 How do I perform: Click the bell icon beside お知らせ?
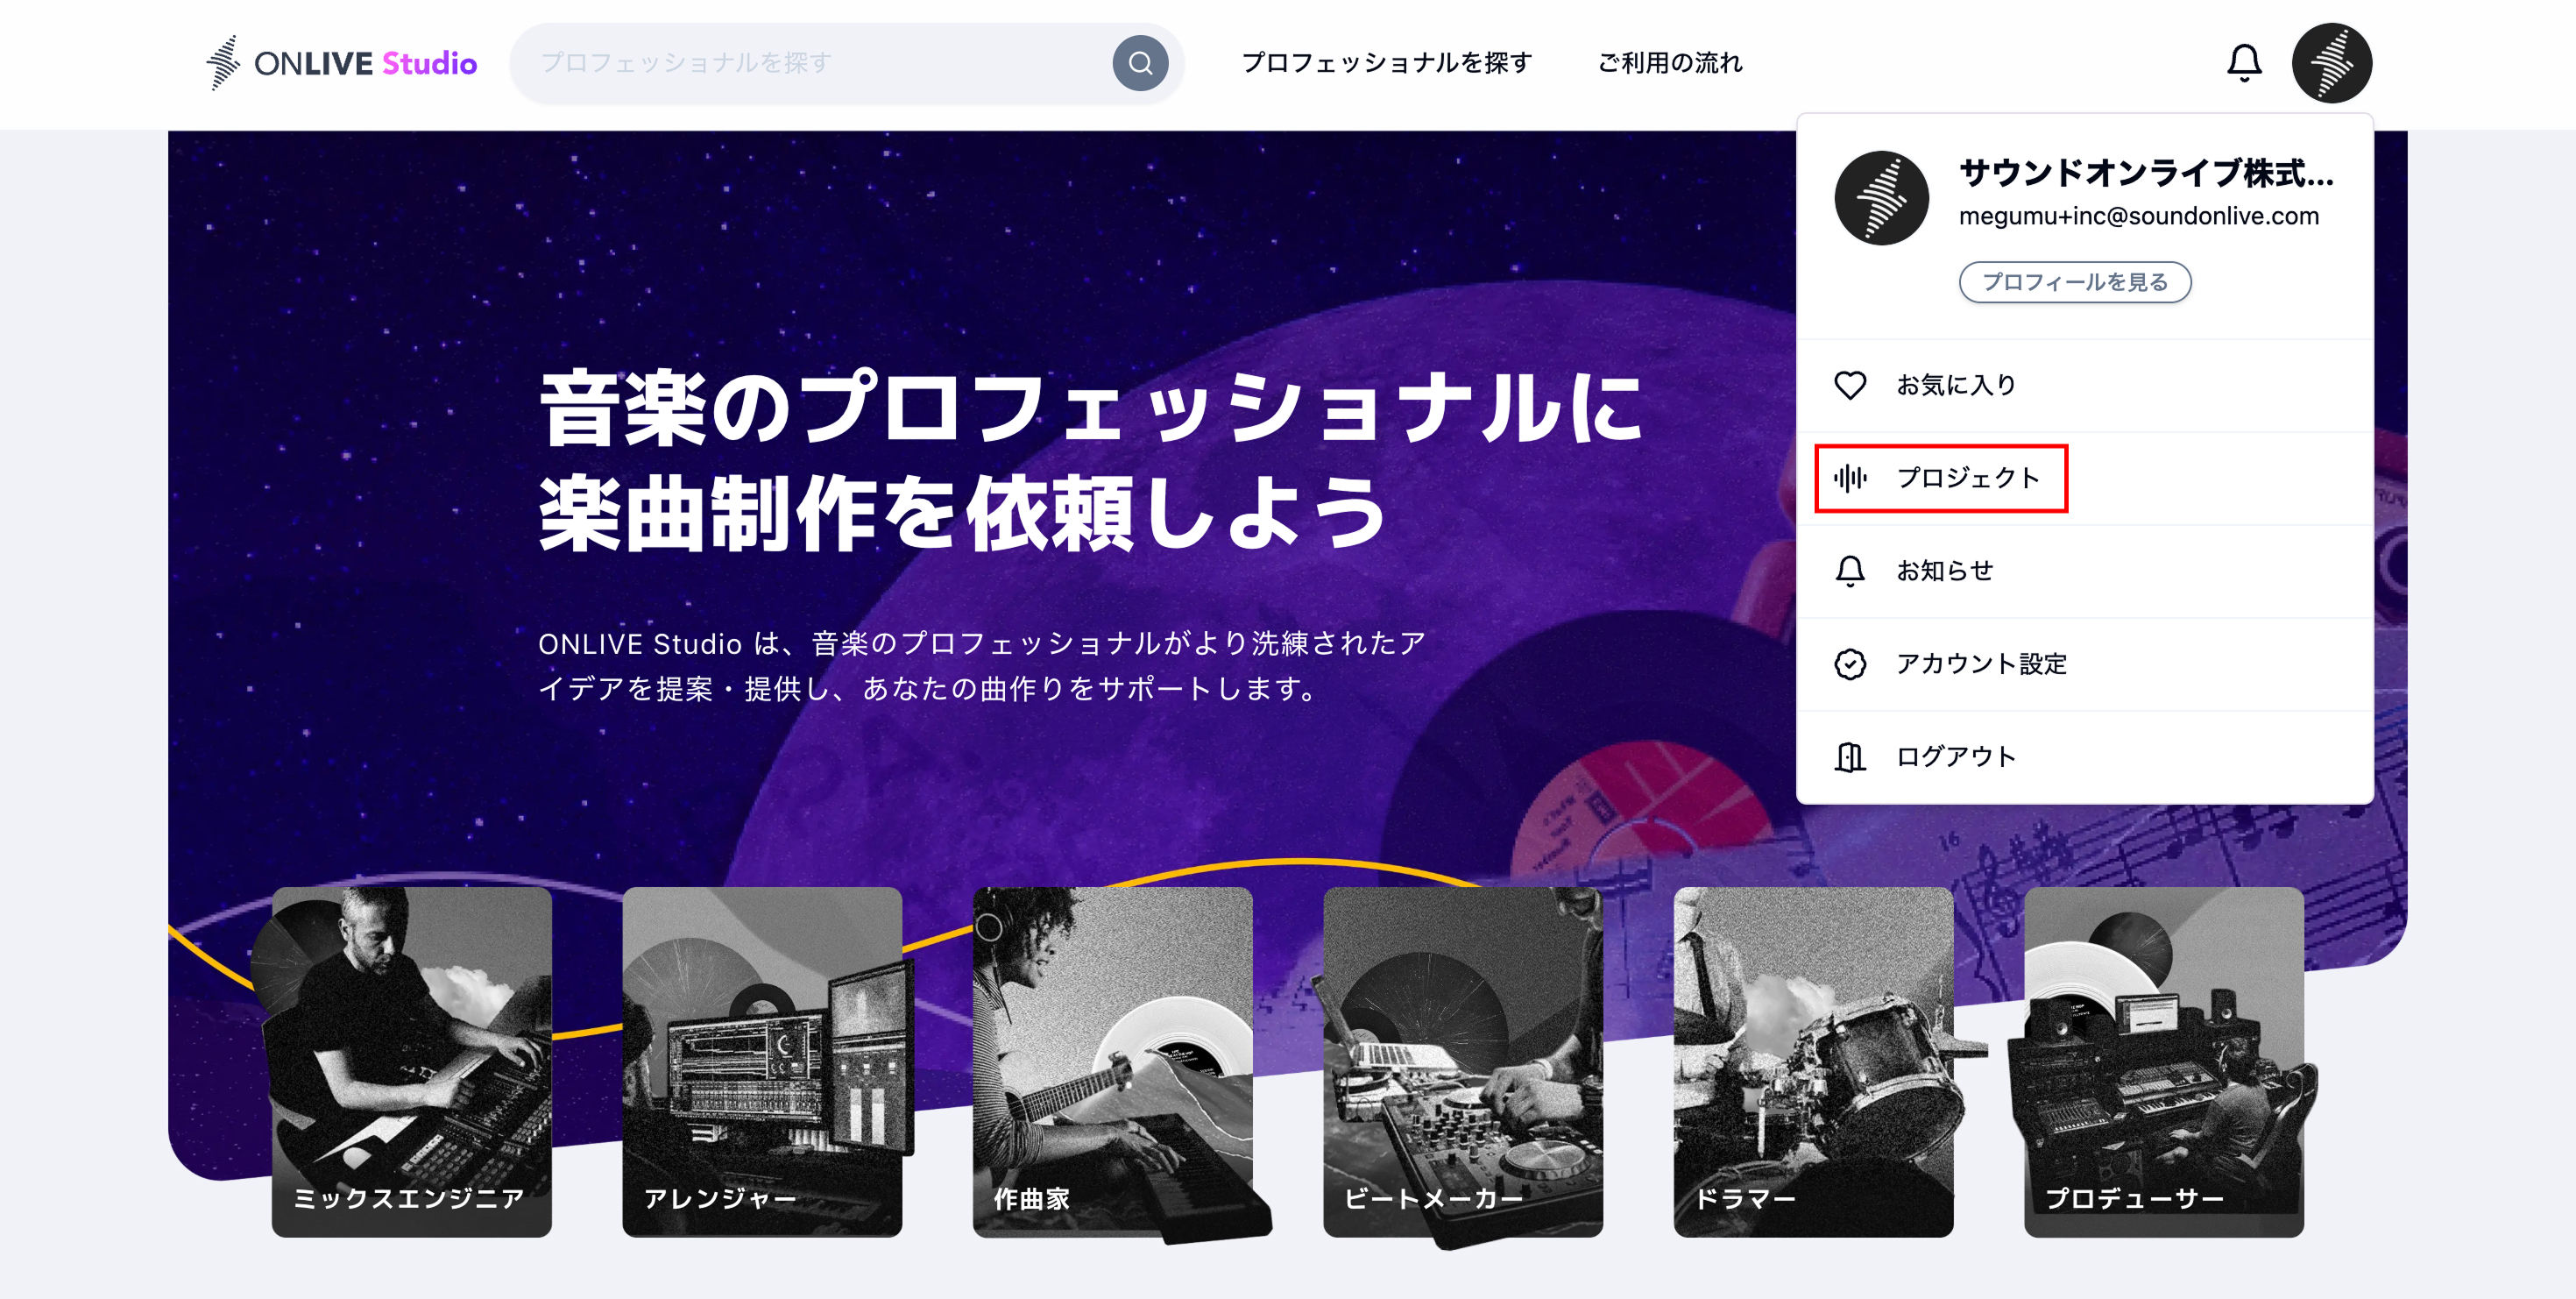[x=1849, y=571]
